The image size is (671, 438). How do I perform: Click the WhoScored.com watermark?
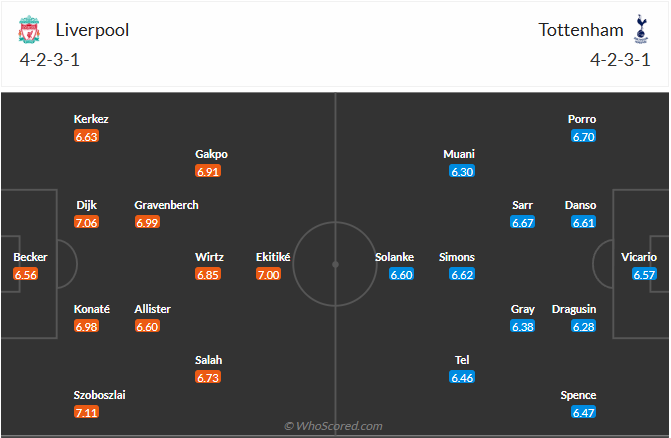[335, 426]
